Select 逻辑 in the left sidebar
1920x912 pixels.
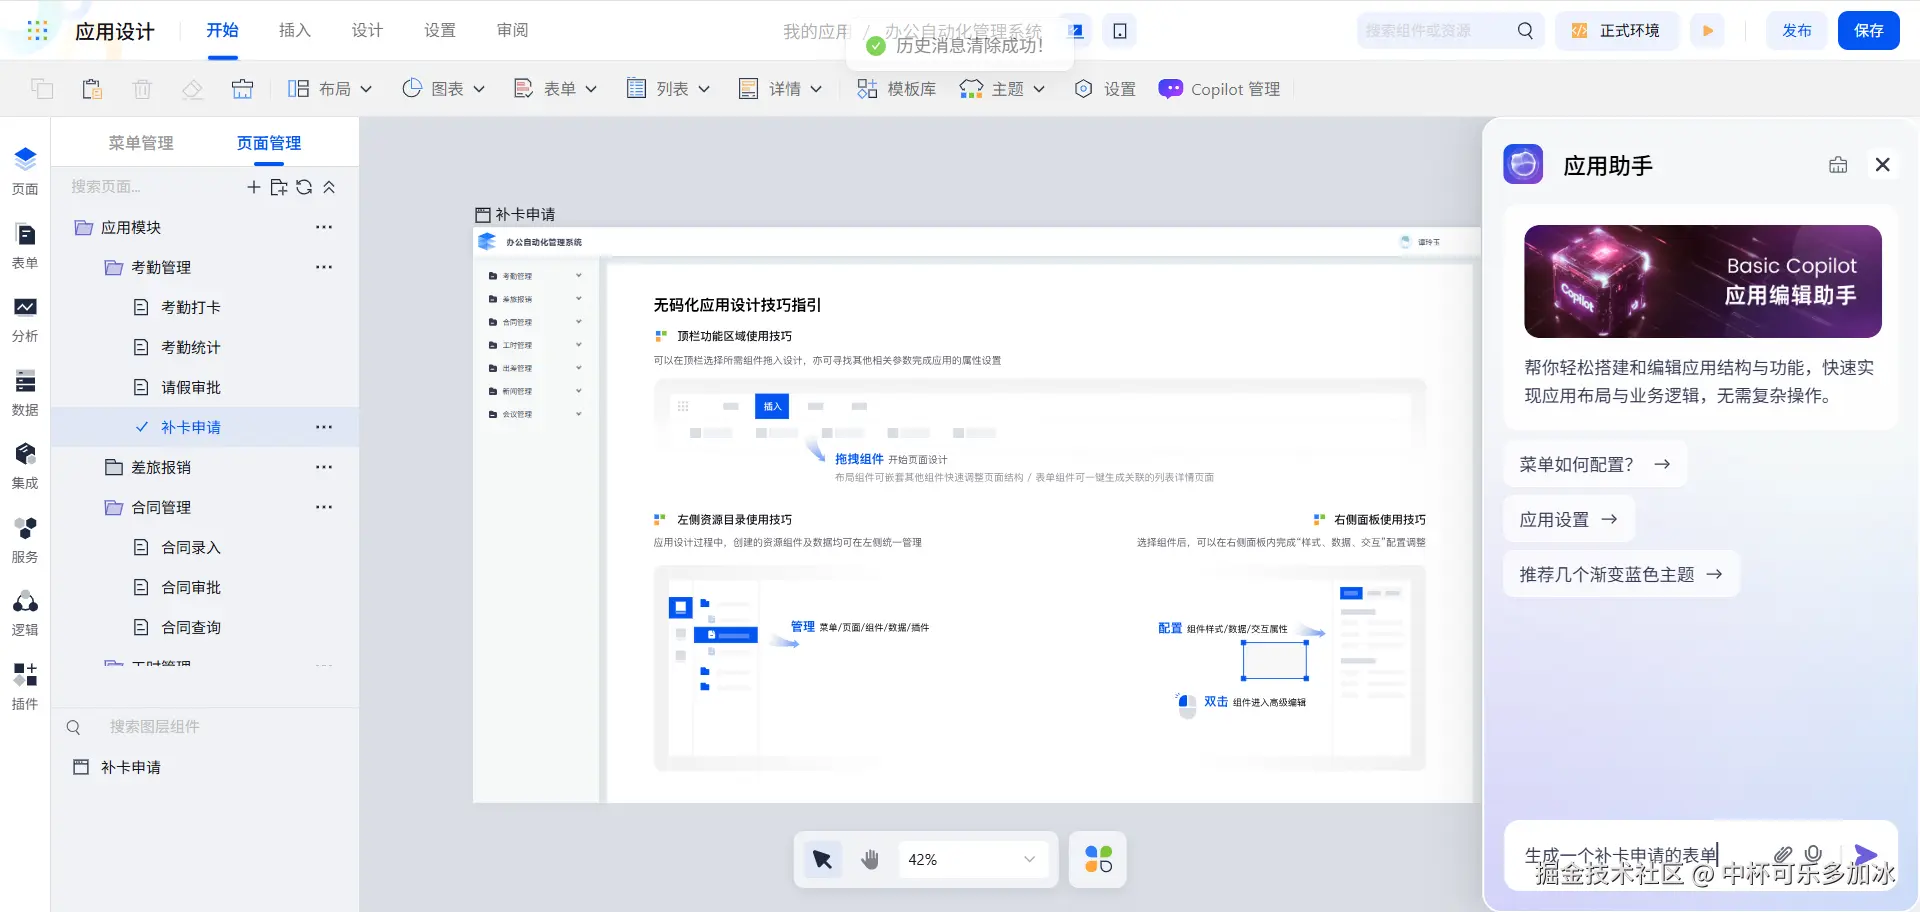pos(25,613)
